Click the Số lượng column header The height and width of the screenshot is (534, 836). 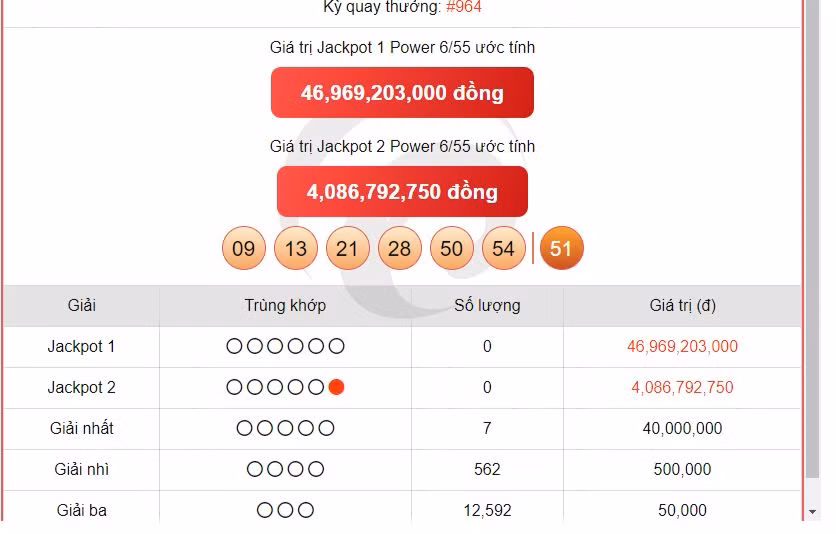coord(487,305)
